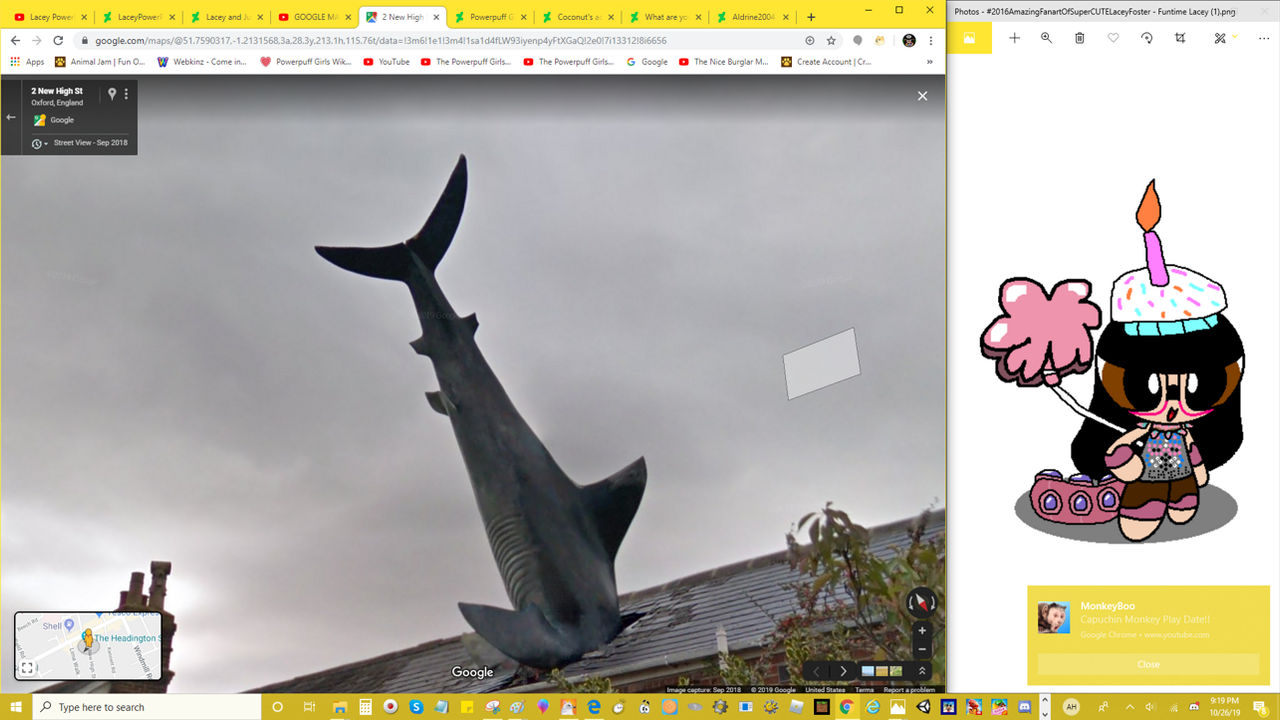Screen dimensions: 1280x720
Task: Open the Webkinz bookmark
Action: pyautogui.click(x=202, y=62)
